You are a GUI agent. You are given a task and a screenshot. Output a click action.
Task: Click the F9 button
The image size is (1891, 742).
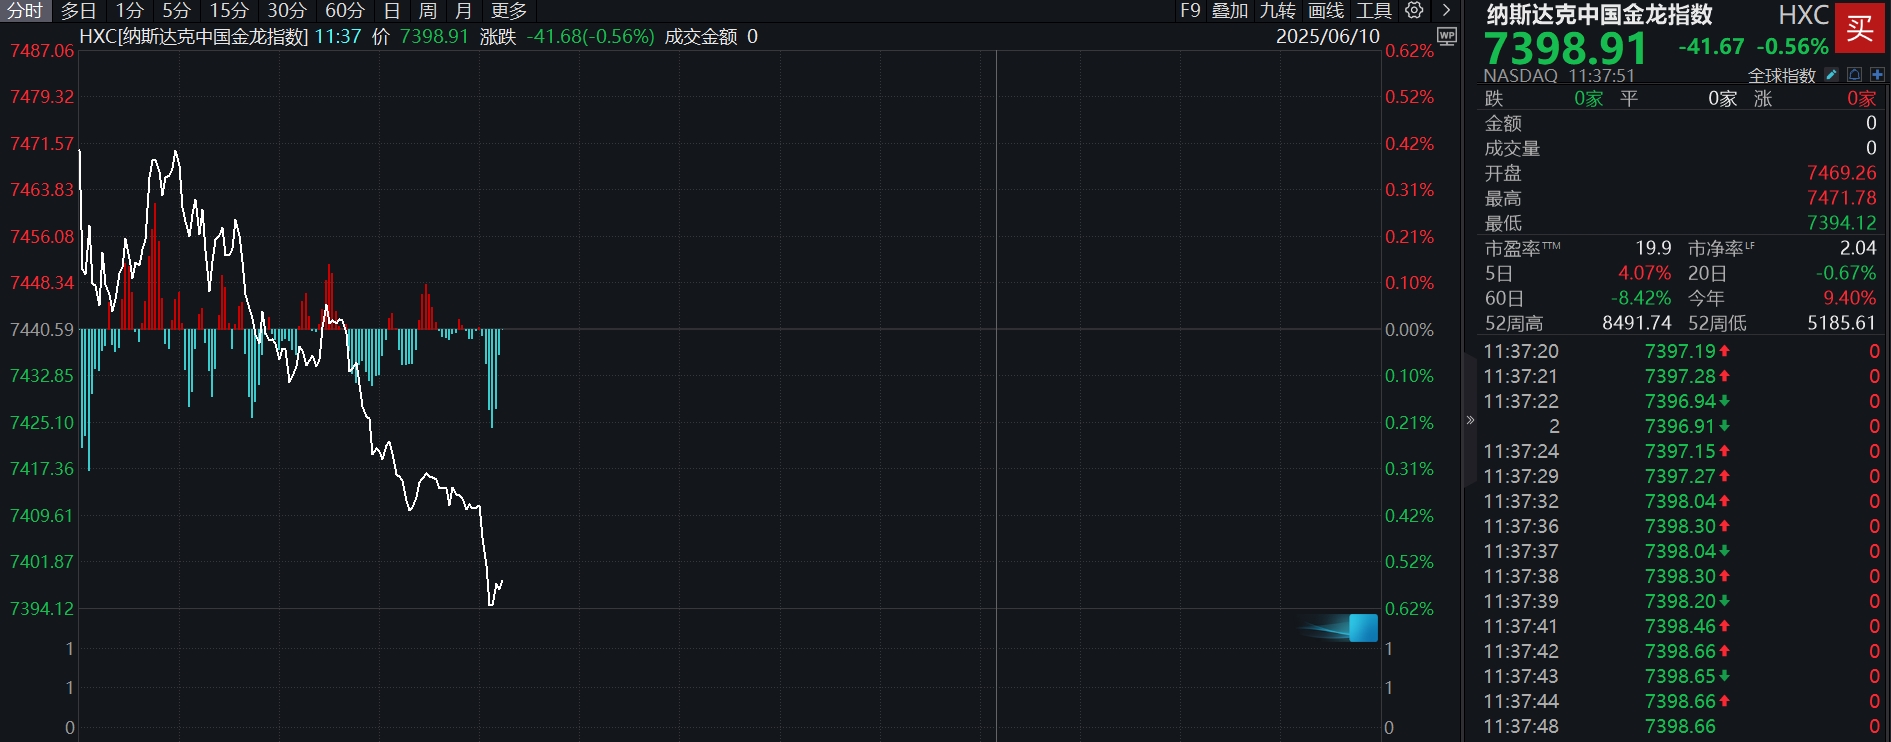pos(1190,11)
